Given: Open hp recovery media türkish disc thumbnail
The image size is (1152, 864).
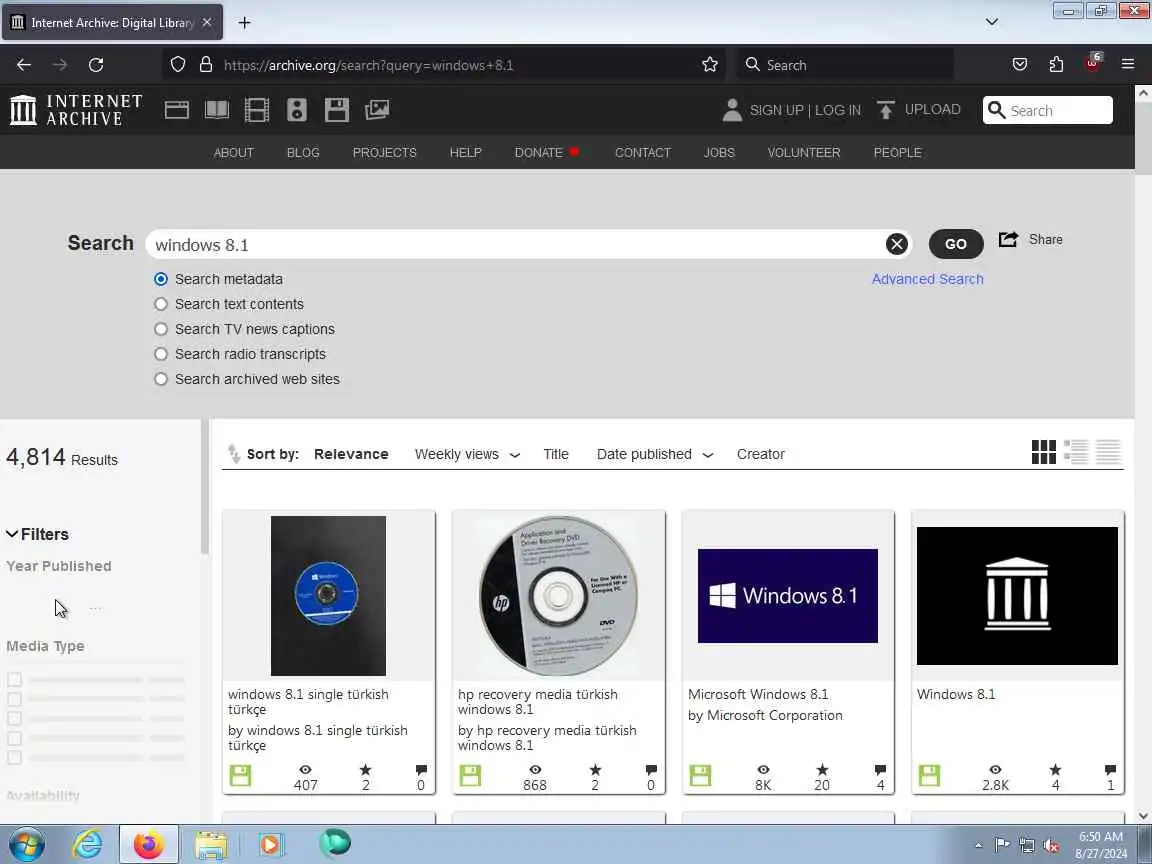Looking at the screenshot, I should (558, 596).
